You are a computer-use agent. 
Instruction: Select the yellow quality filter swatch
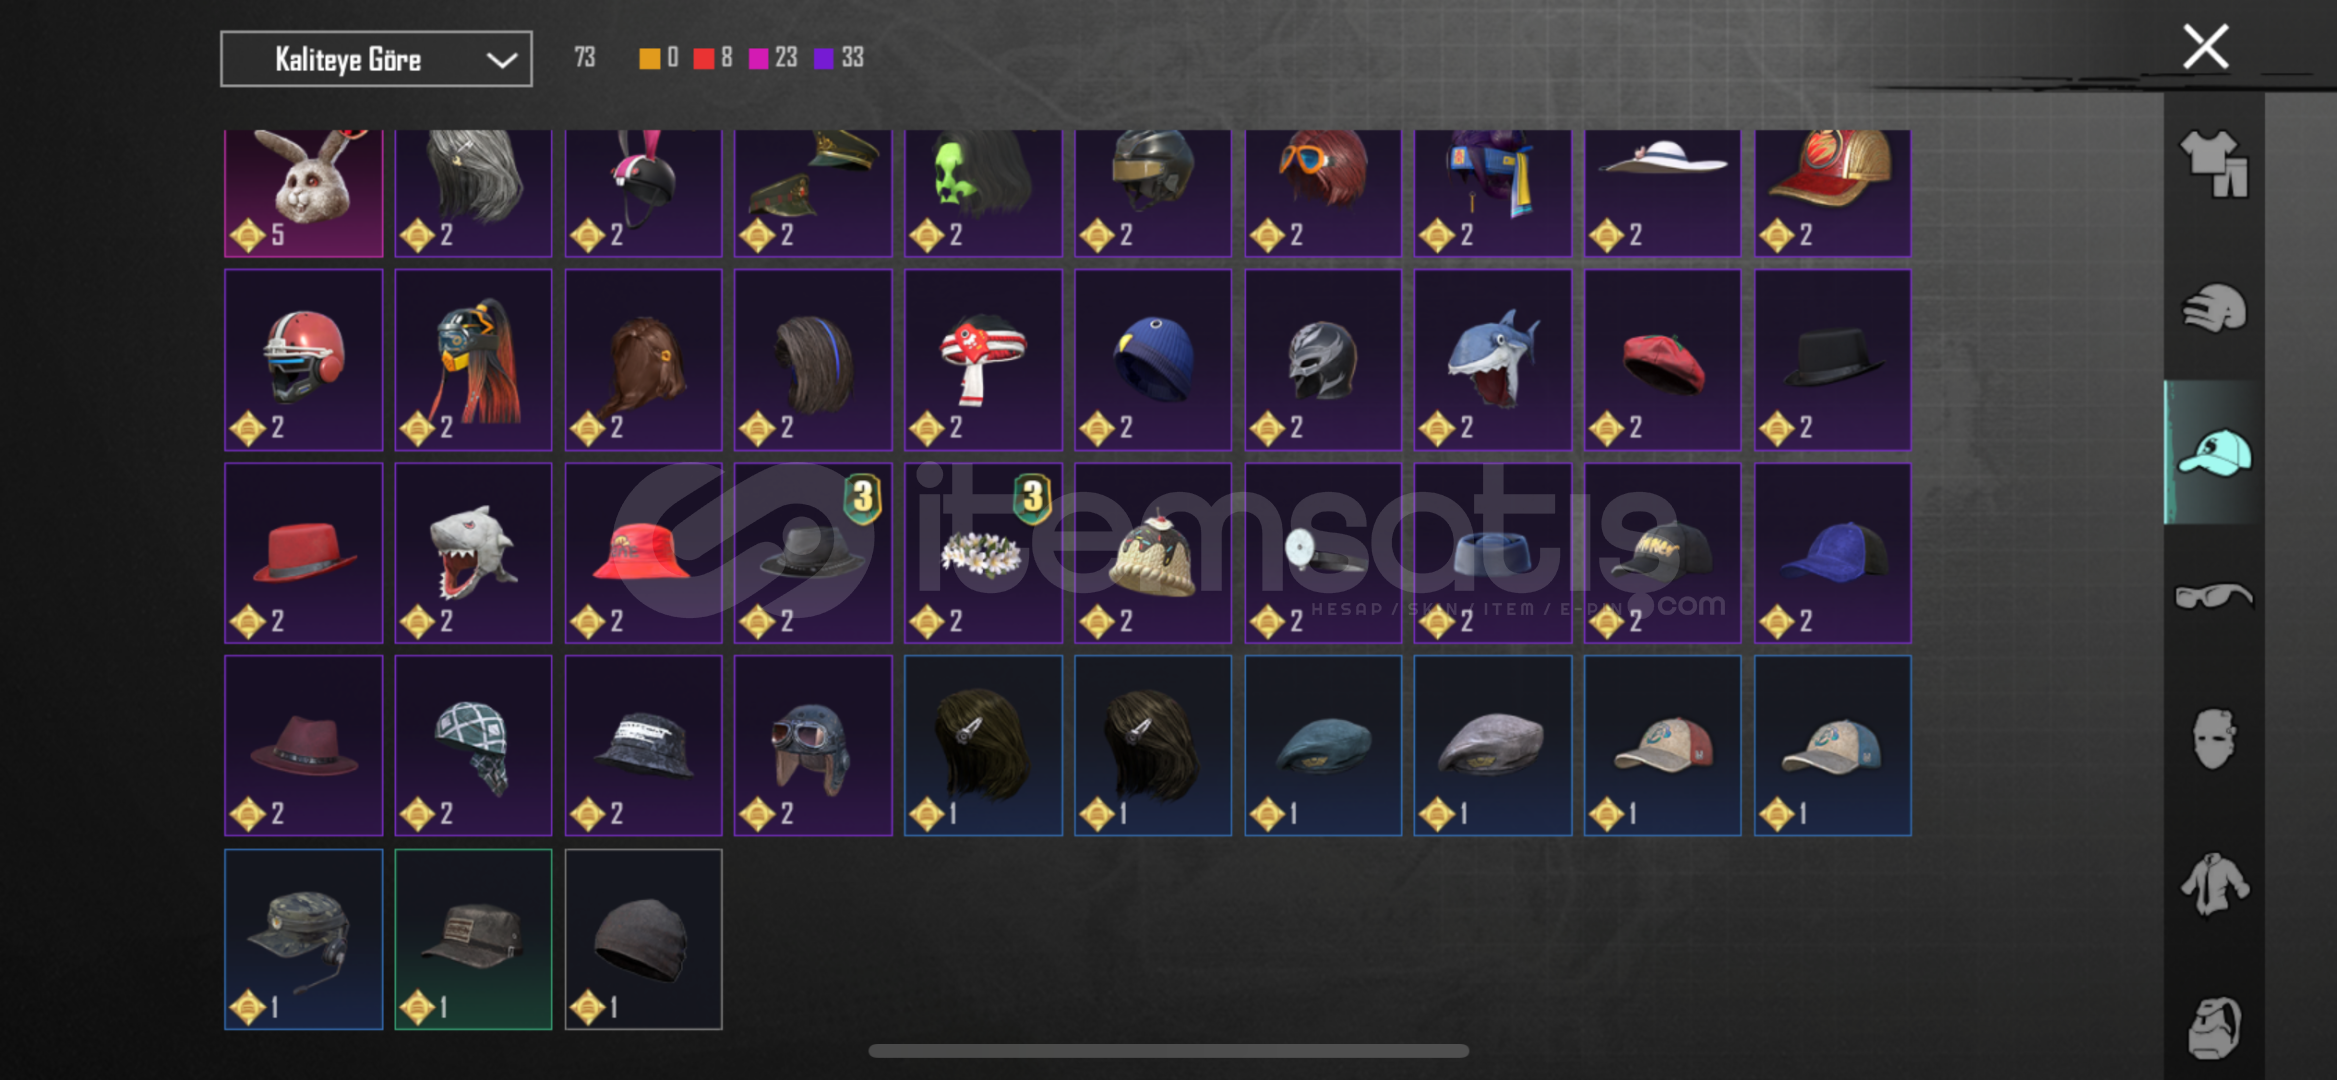(x=650, y=58)
